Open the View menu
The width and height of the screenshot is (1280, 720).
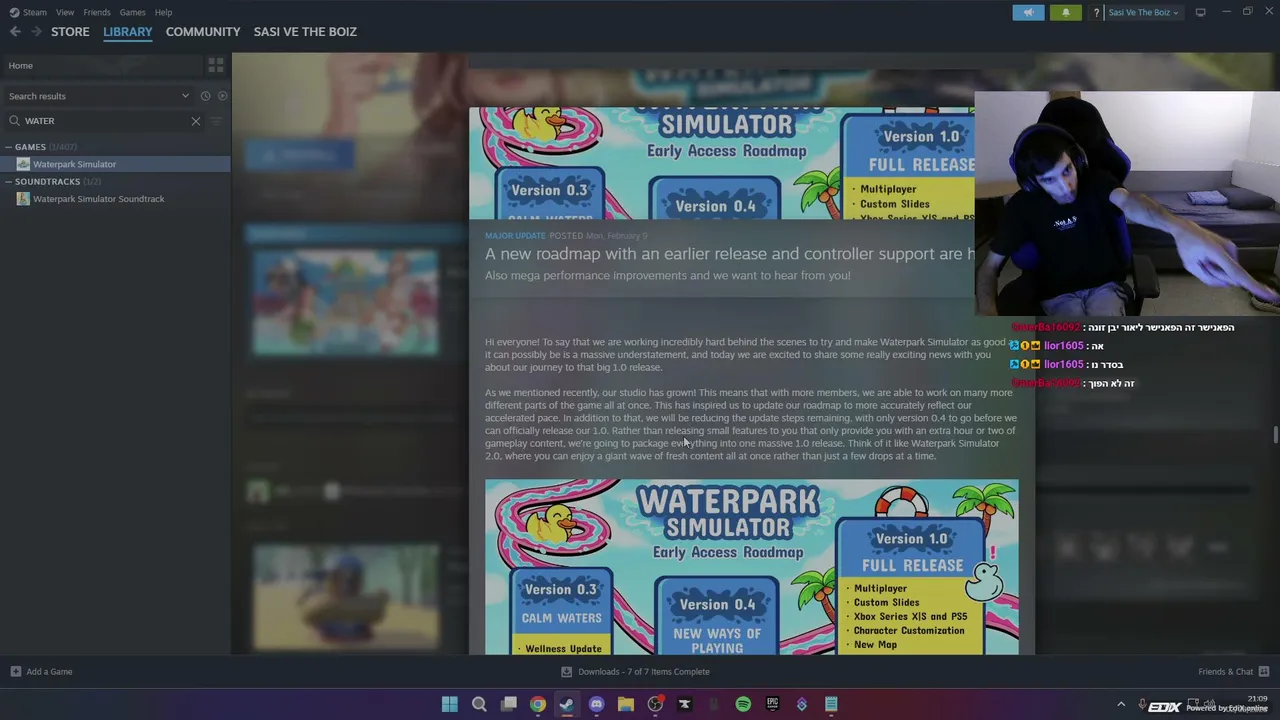[65, 12]
